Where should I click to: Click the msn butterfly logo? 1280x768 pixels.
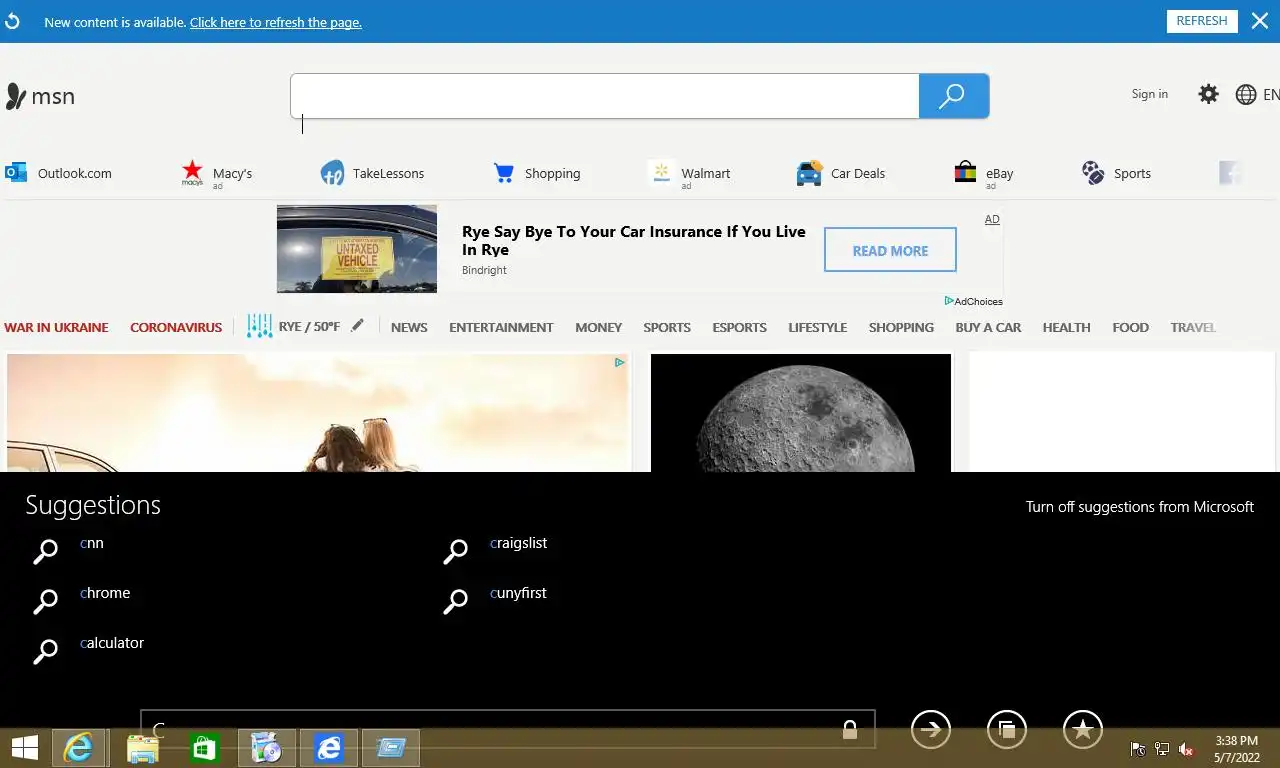coord(40,96)
